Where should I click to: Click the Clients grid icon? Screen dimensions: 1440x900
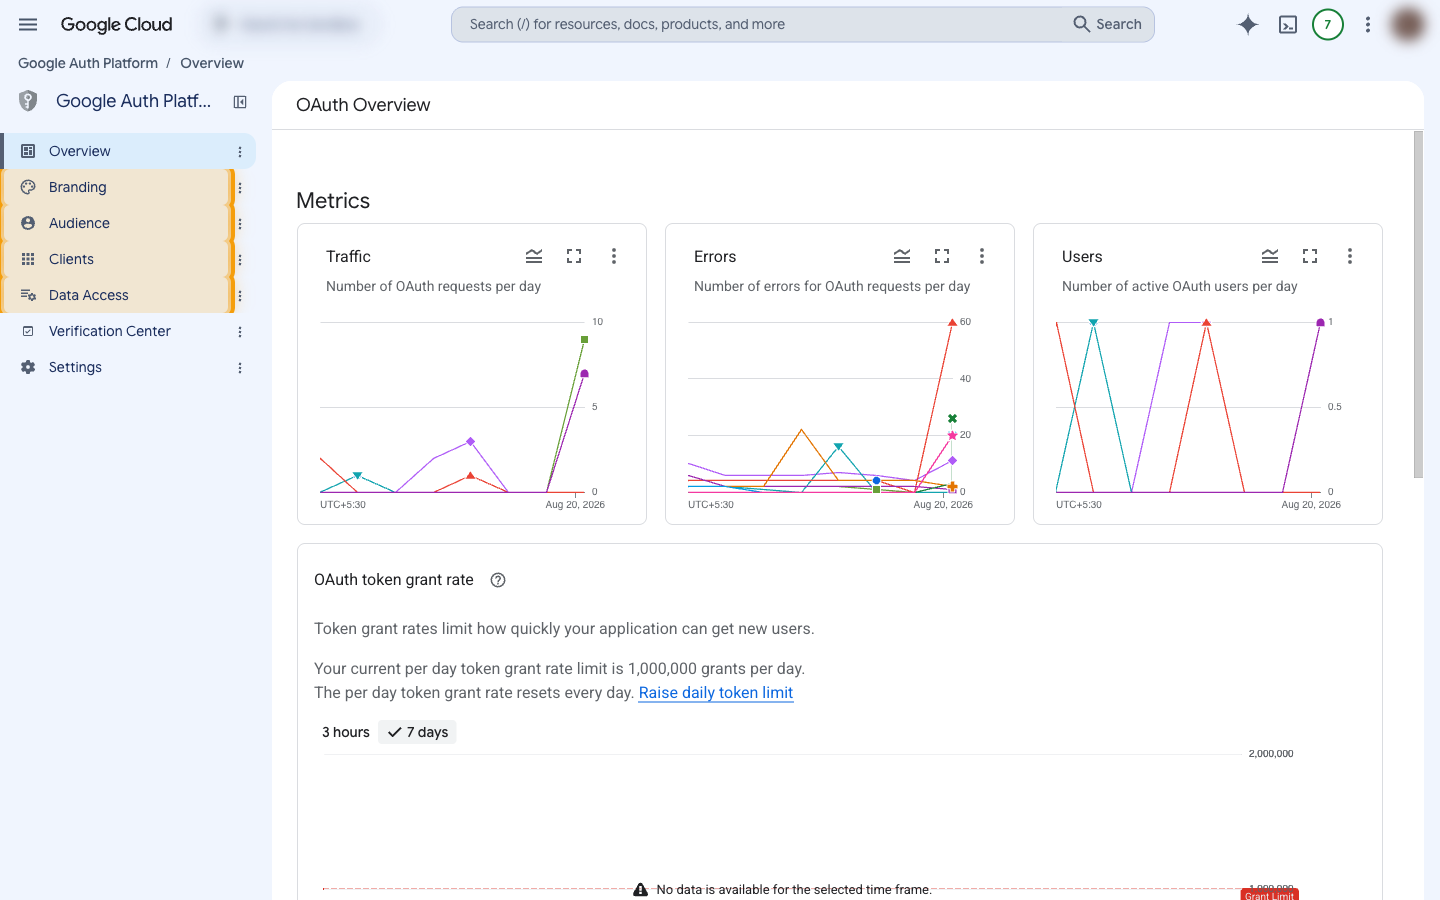pos(28,259)
